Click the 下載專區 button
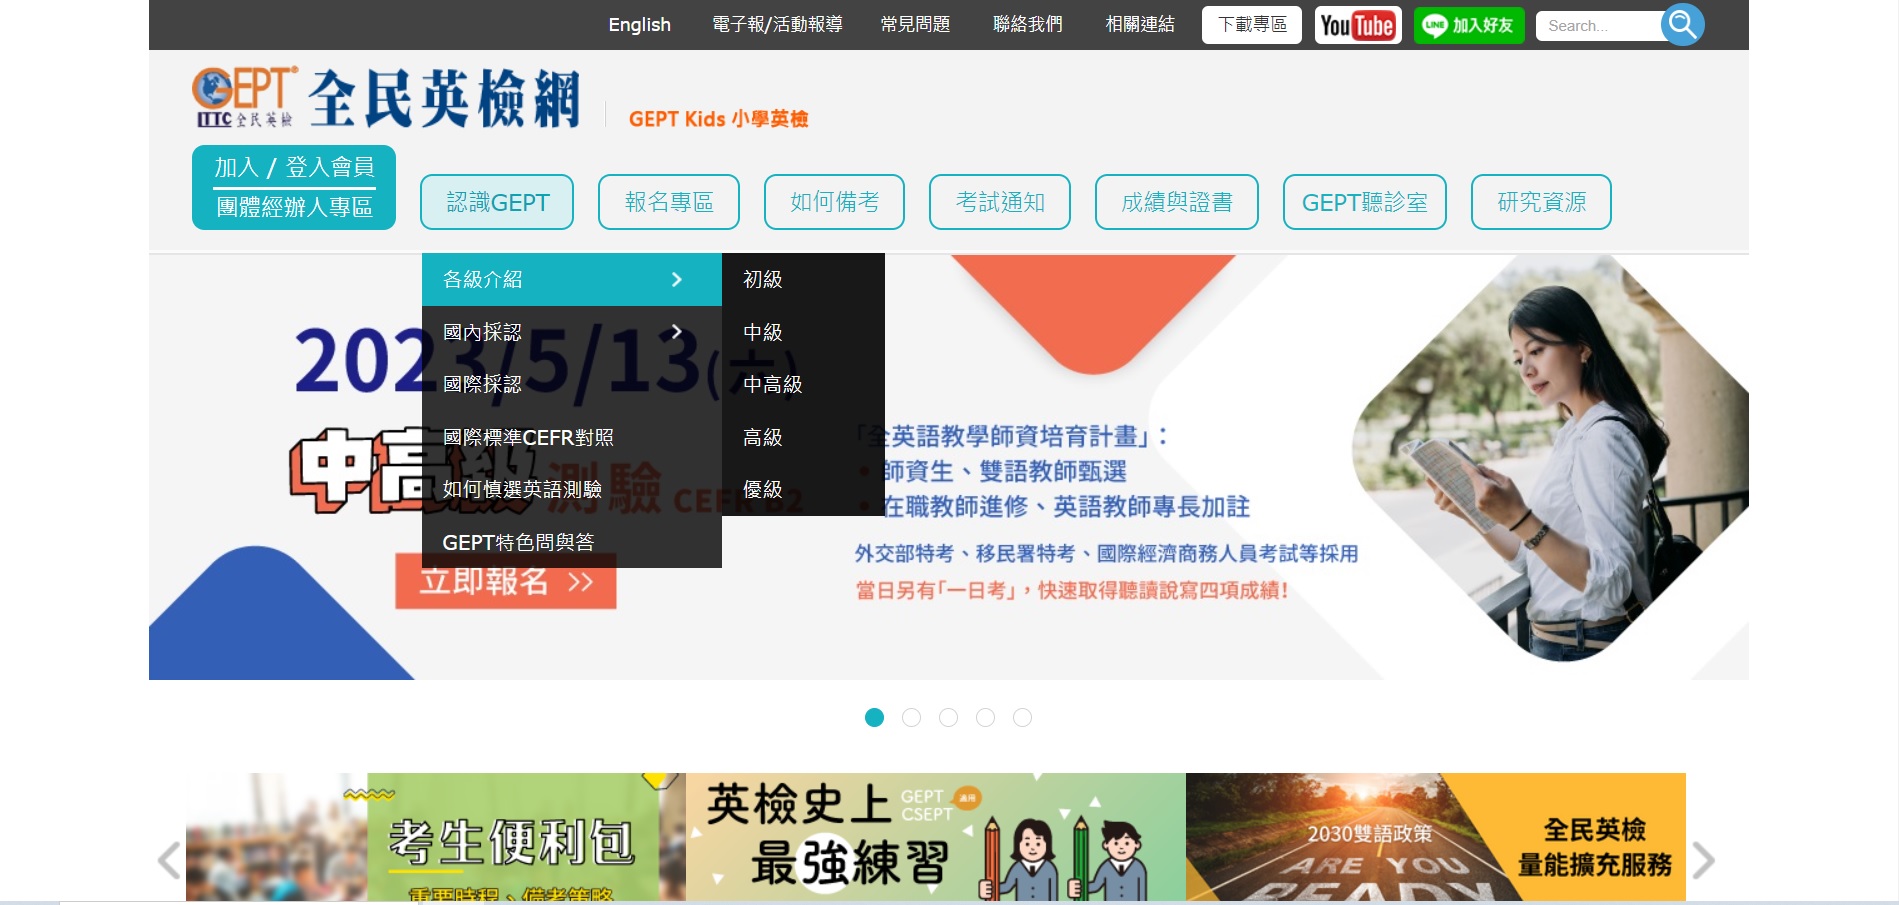Screen dimensions: 1899x905 pyautogui.click(x=1252, y=25)
